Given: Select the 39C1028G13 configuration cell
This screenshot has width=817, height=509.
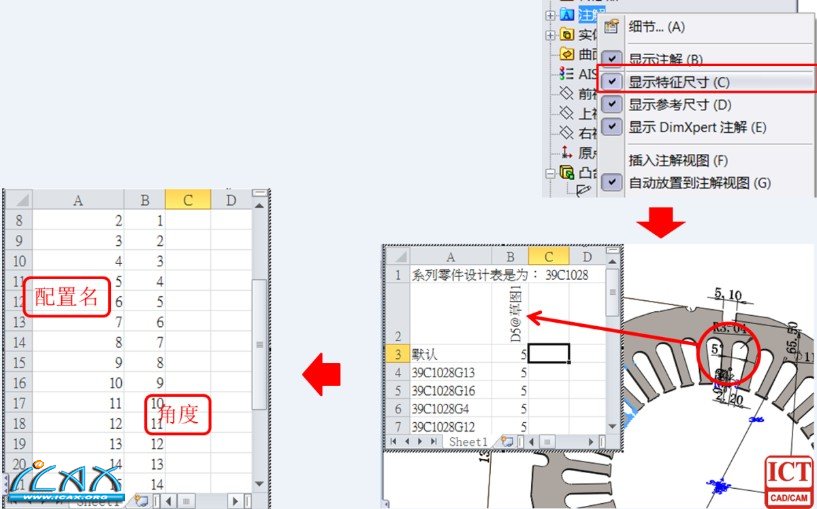Looking at the screenshot, I should [x=451, y=373].
